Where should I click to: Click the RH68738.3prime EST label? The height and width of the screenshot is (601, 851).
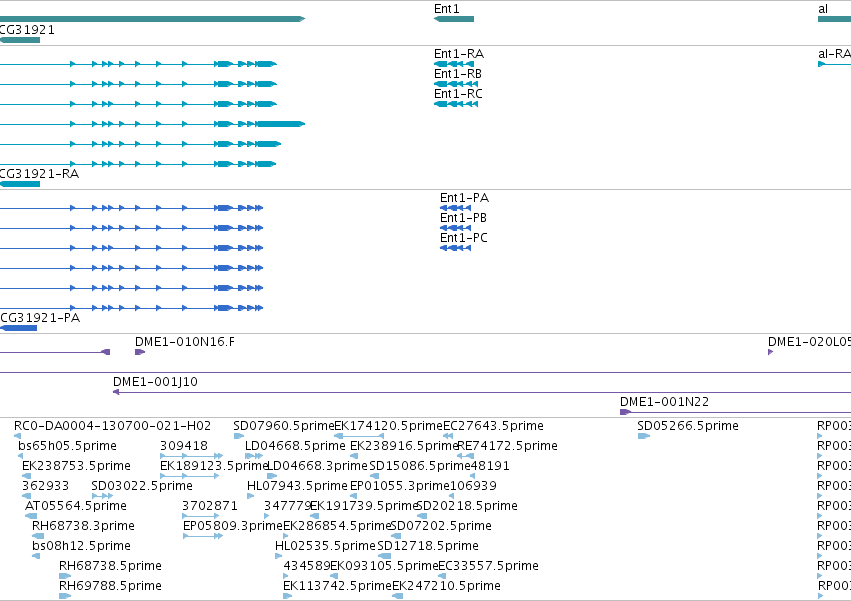click(x=83, y=526)
